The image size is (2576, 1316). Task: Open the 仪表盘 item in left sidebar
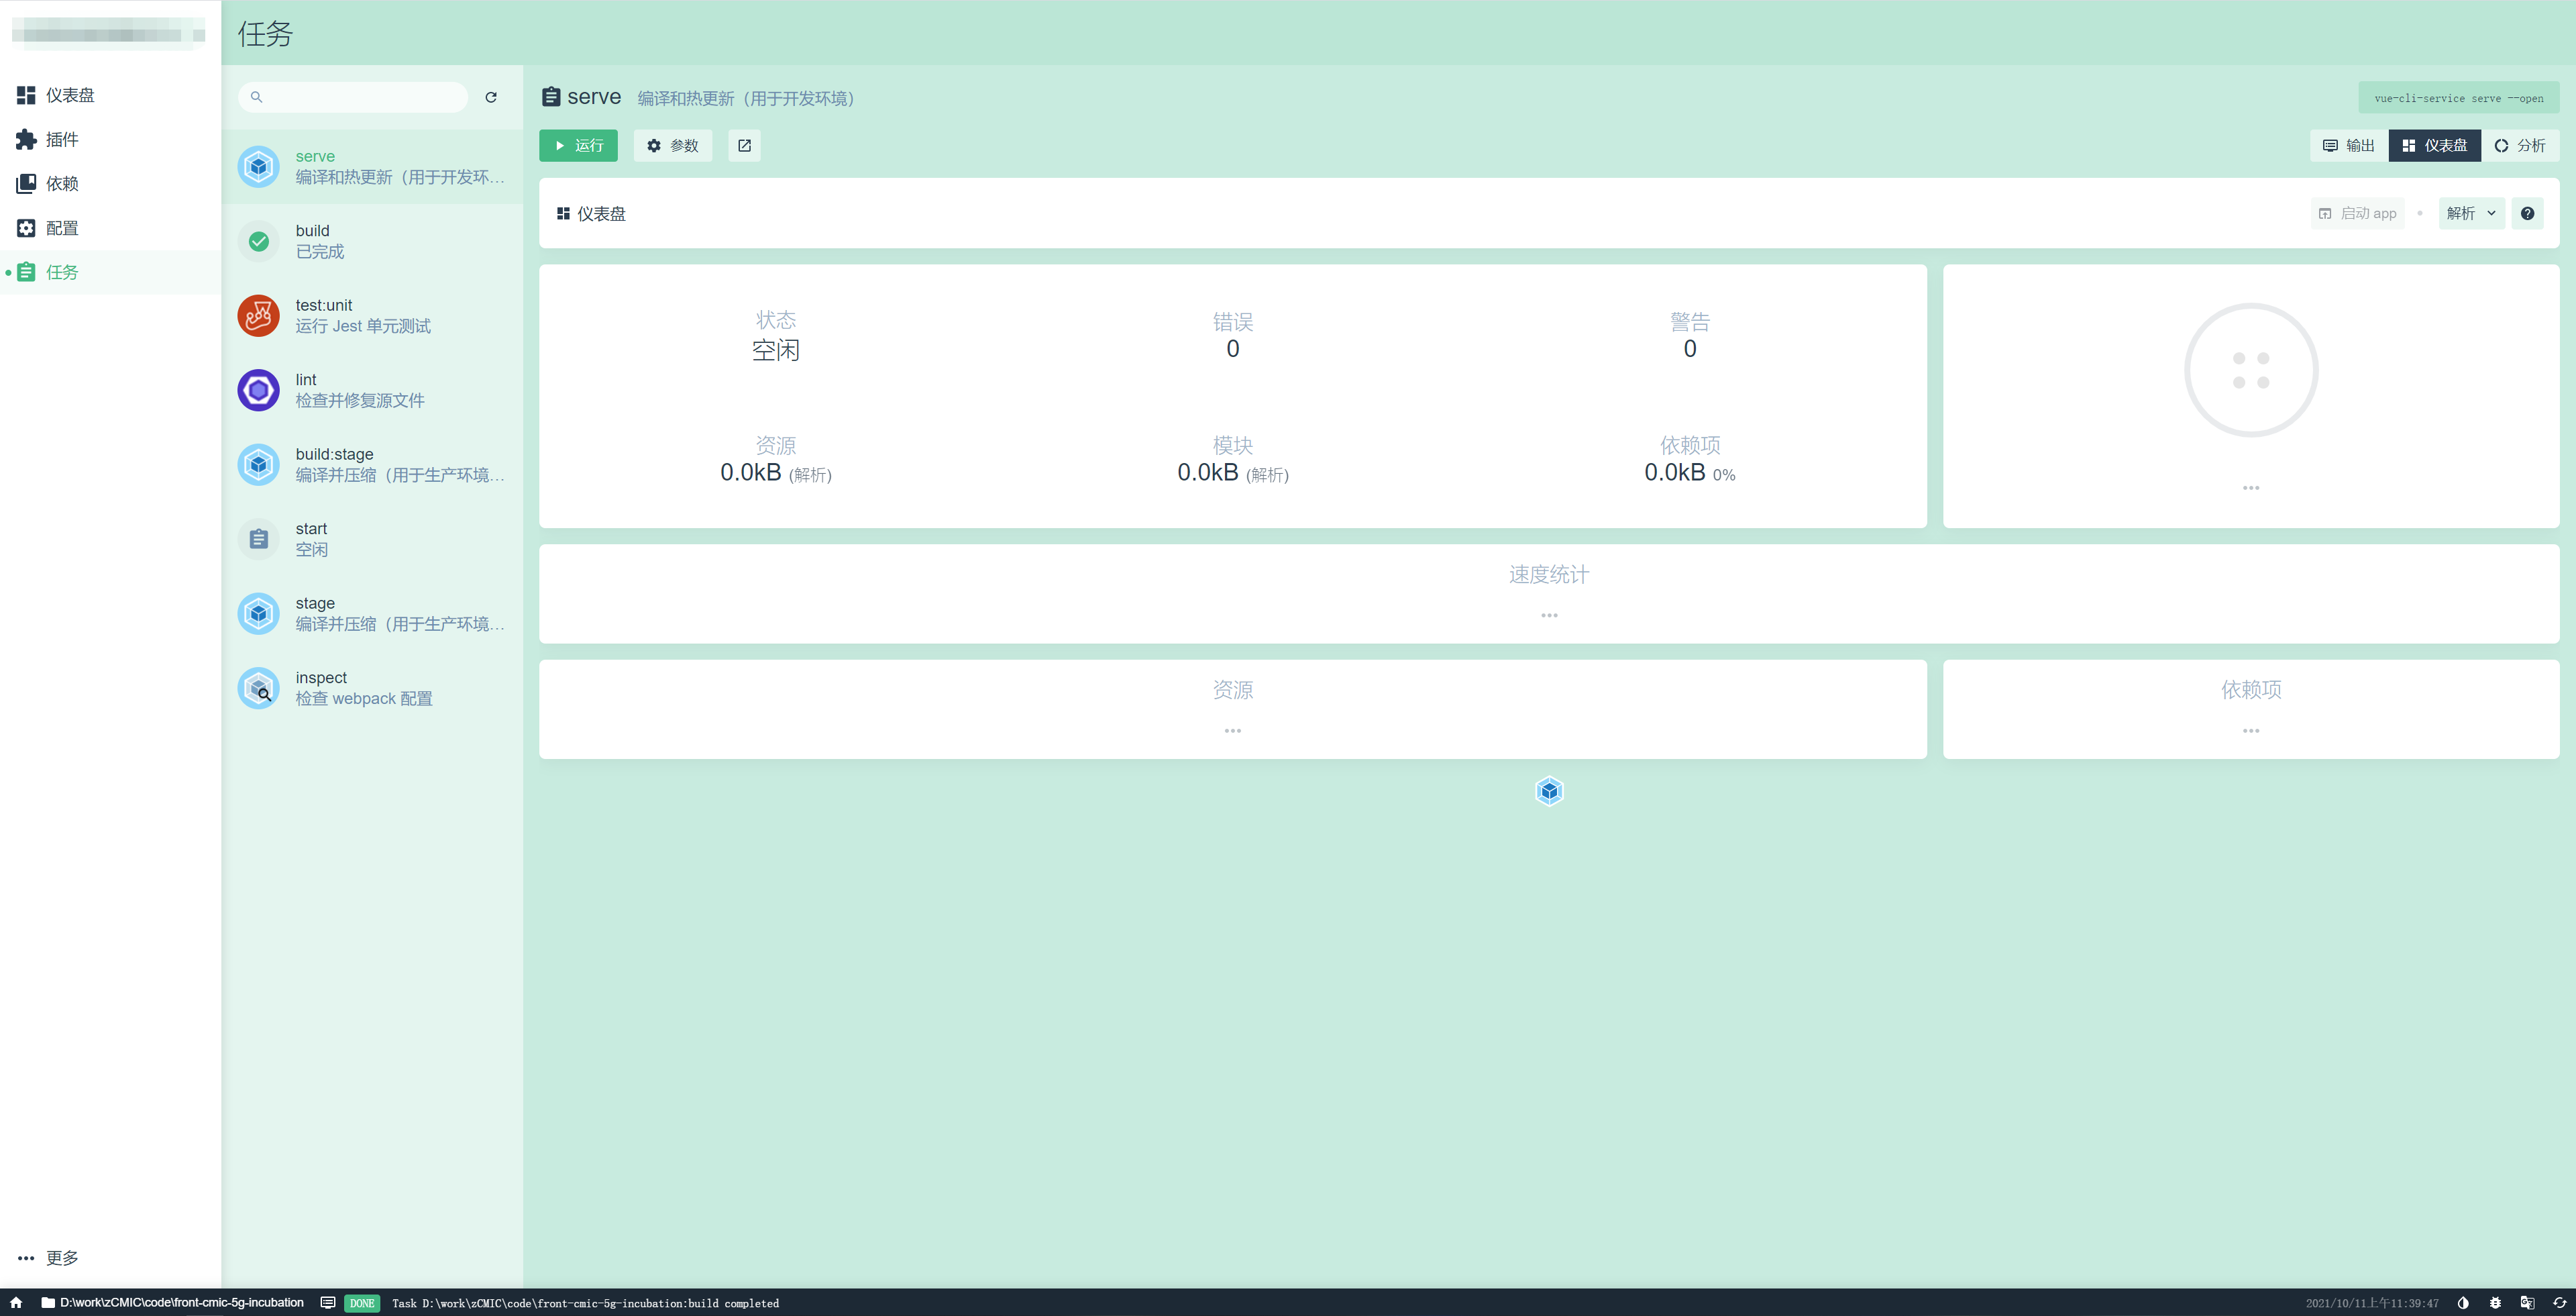click(110, 95)
